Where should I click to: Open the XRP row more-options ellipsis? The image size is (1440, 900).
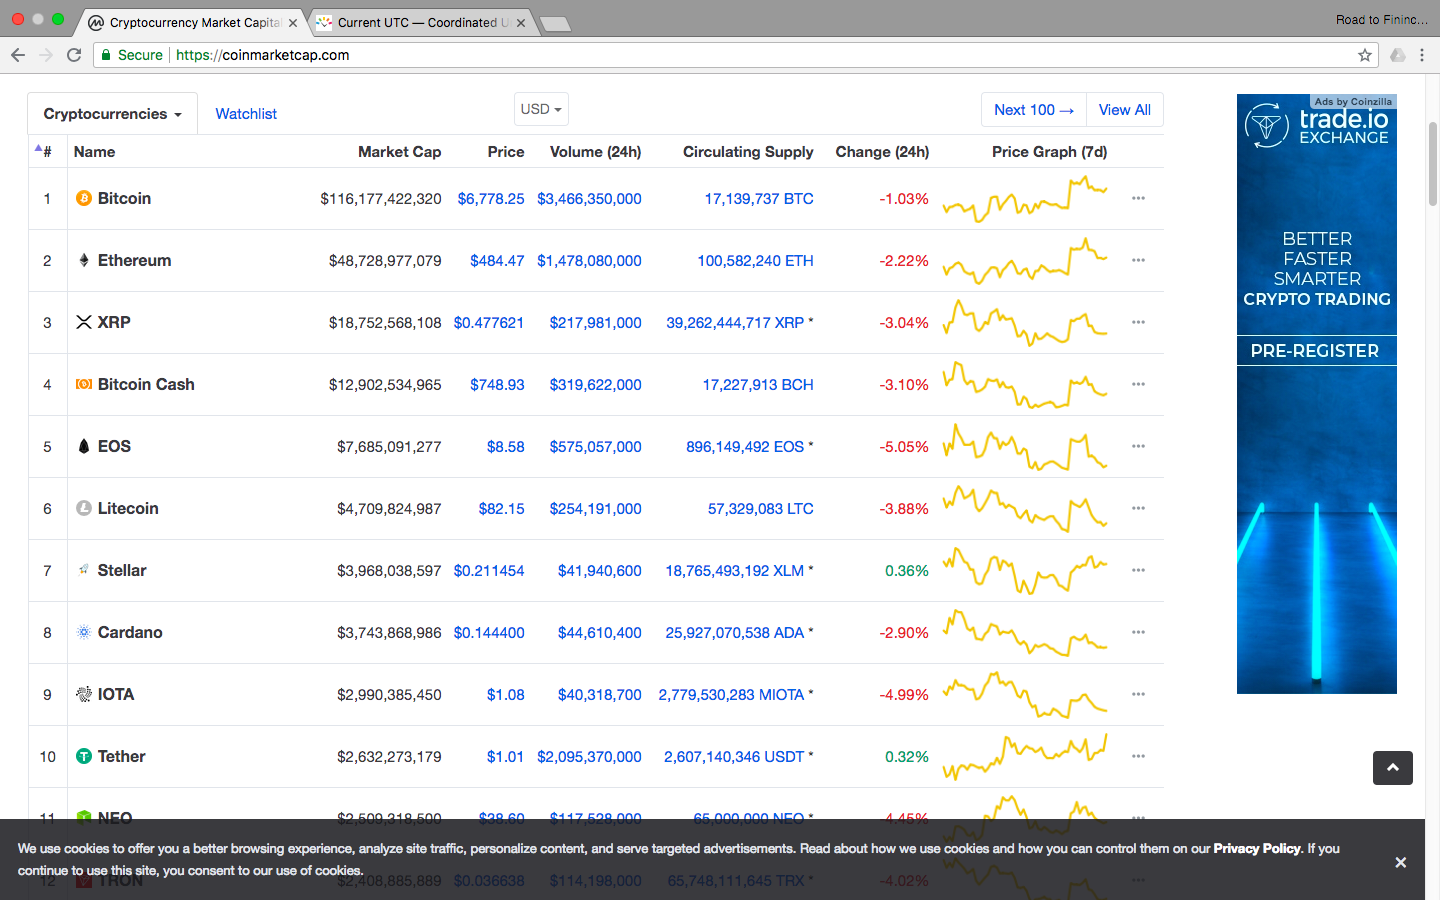(1138, 322)
